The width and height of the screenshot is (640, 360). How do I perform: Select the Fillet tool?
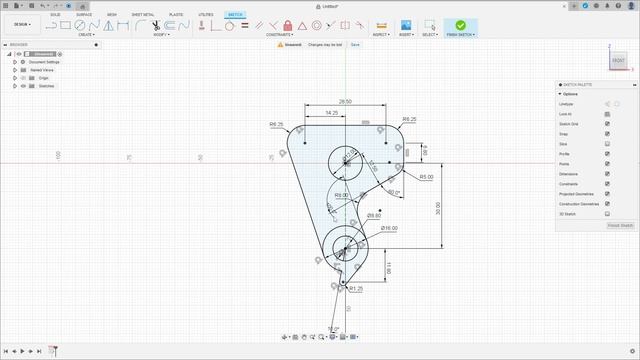tap(141, 25)
